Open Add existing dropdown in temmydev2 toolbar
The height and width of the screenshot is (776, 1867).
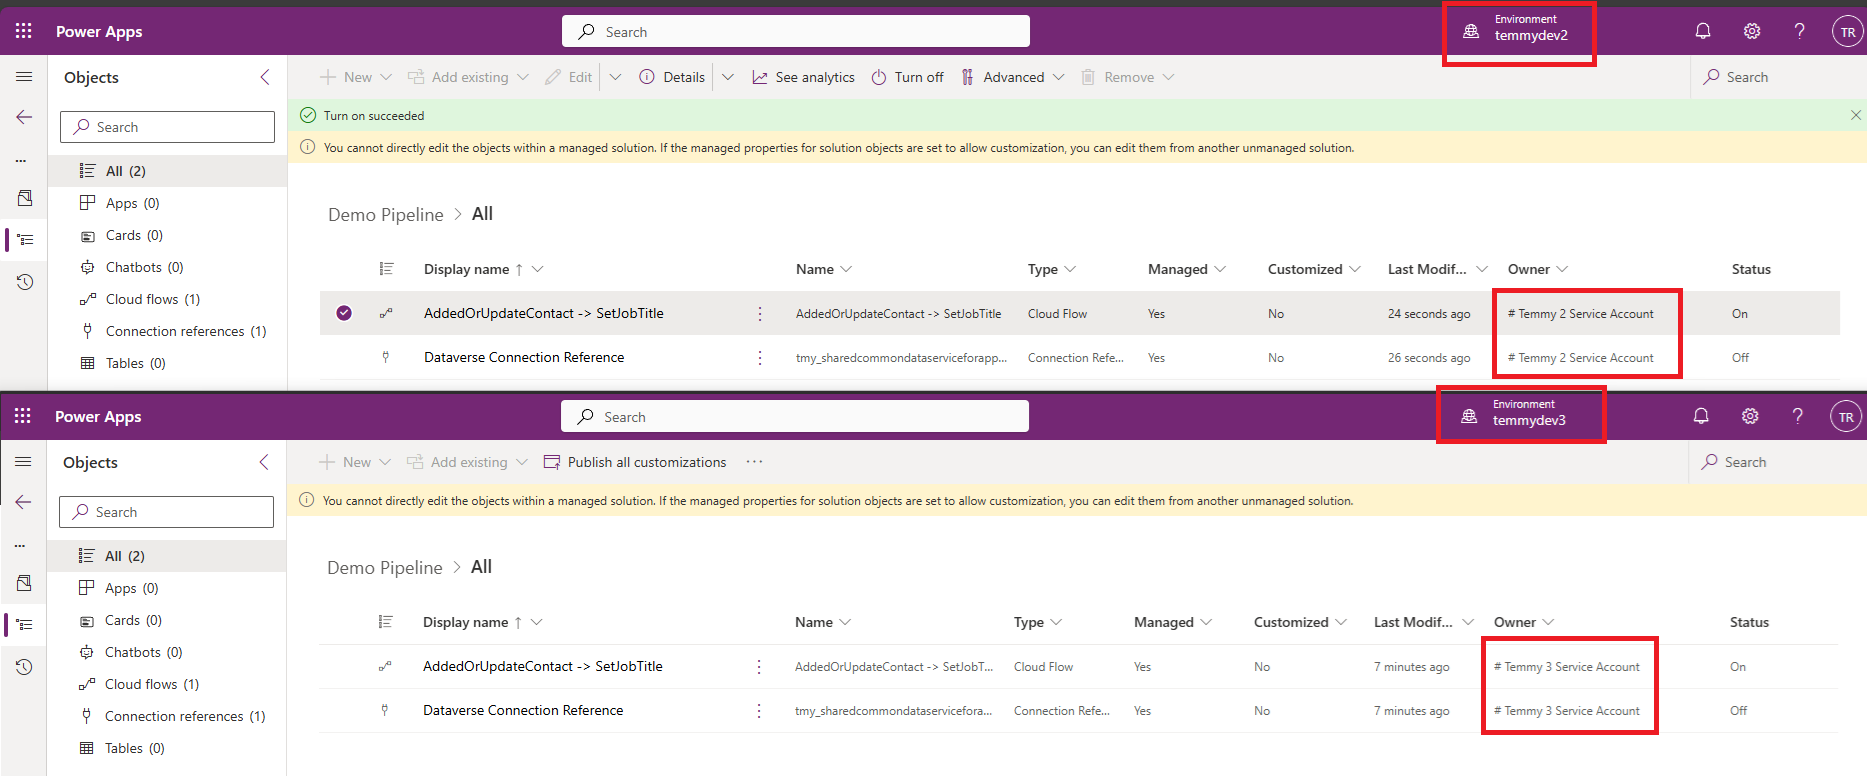click(468, 77)
